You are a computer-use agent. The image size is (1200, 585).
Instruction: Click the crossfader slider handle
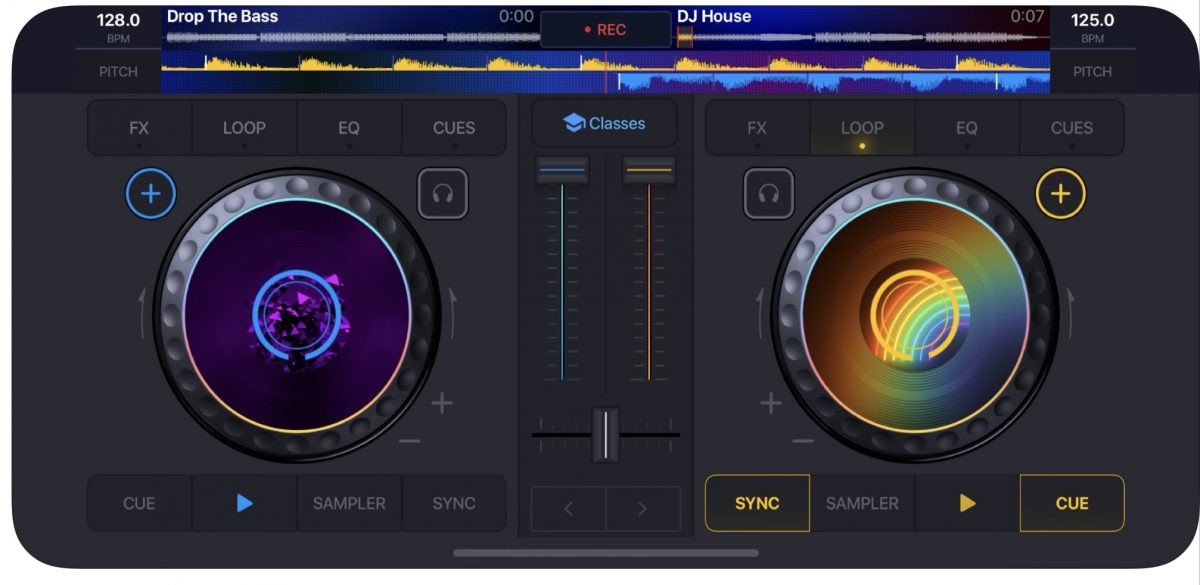605,435
